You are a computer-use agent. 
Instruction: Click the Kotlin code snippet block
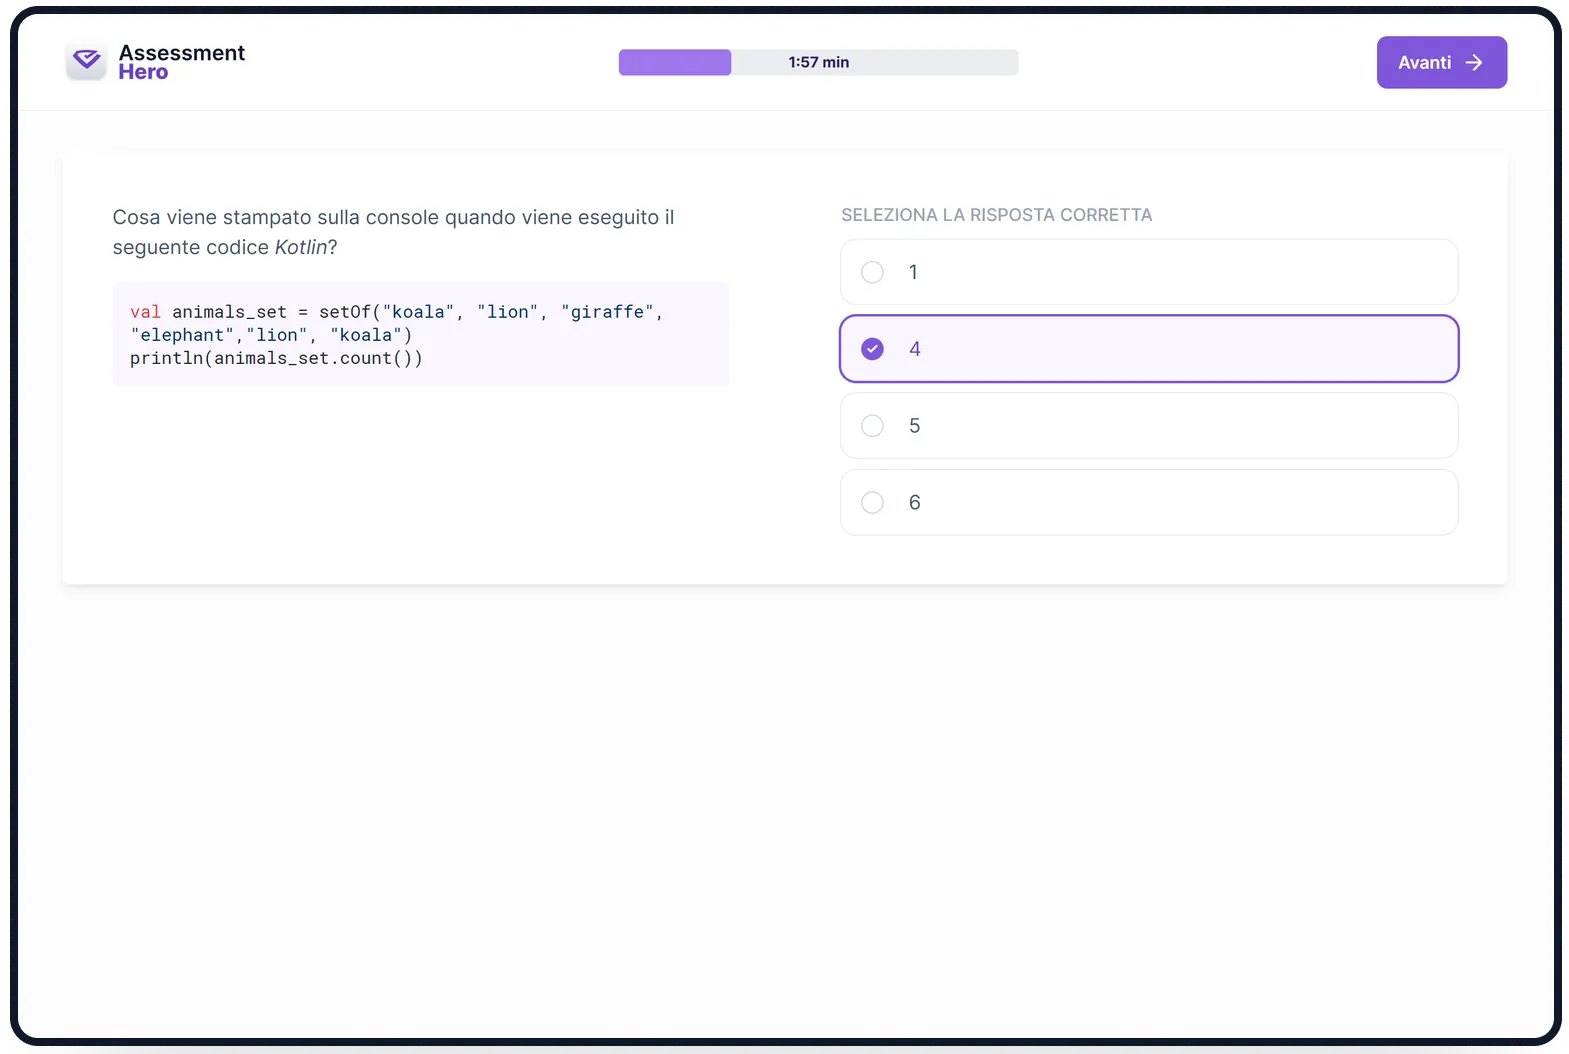pyautogui.click(x=421, y=335)
